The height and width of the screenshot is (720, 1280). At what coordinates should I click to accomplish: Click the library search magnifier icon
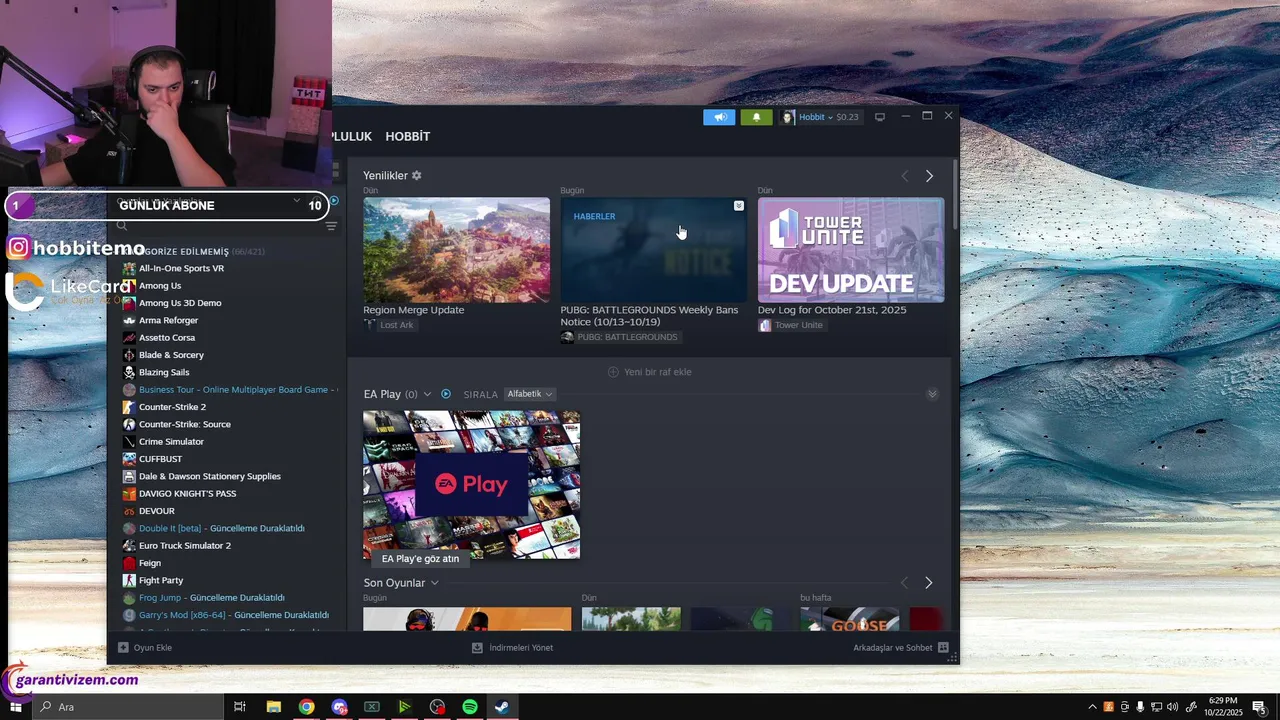(x=122, y=226)
